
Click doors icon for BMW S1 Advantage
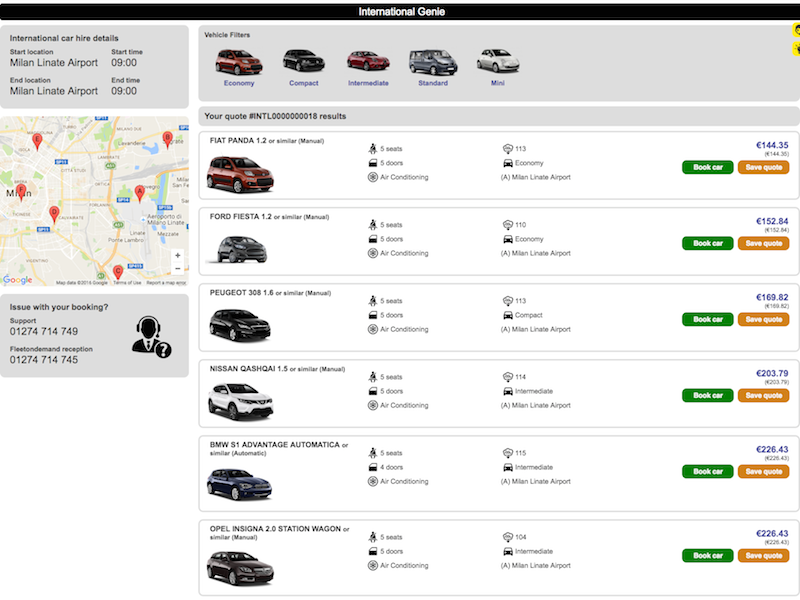[x=373, y=467]
